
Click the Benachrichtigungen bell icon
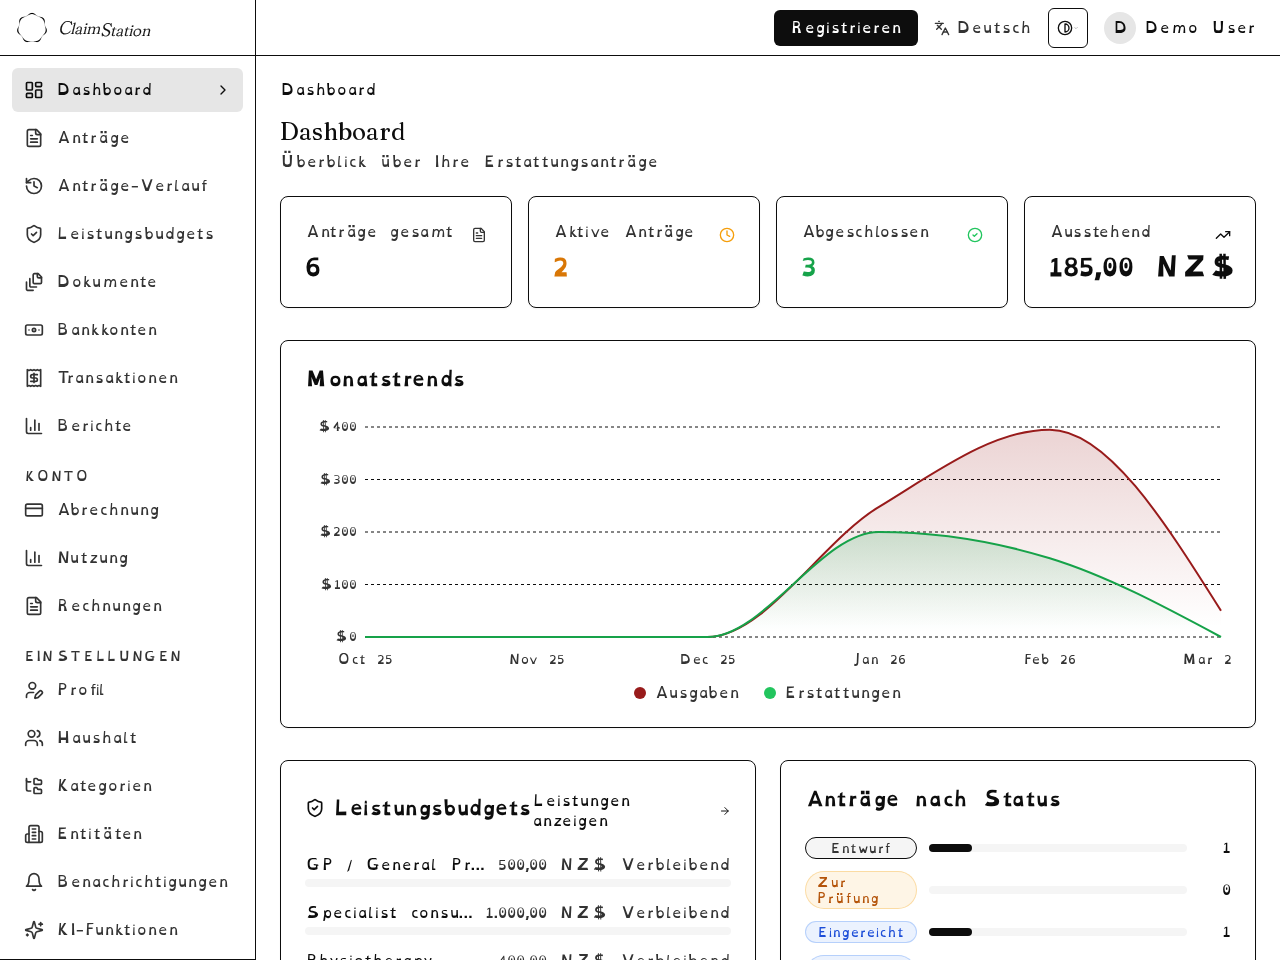tap(34, 882)
